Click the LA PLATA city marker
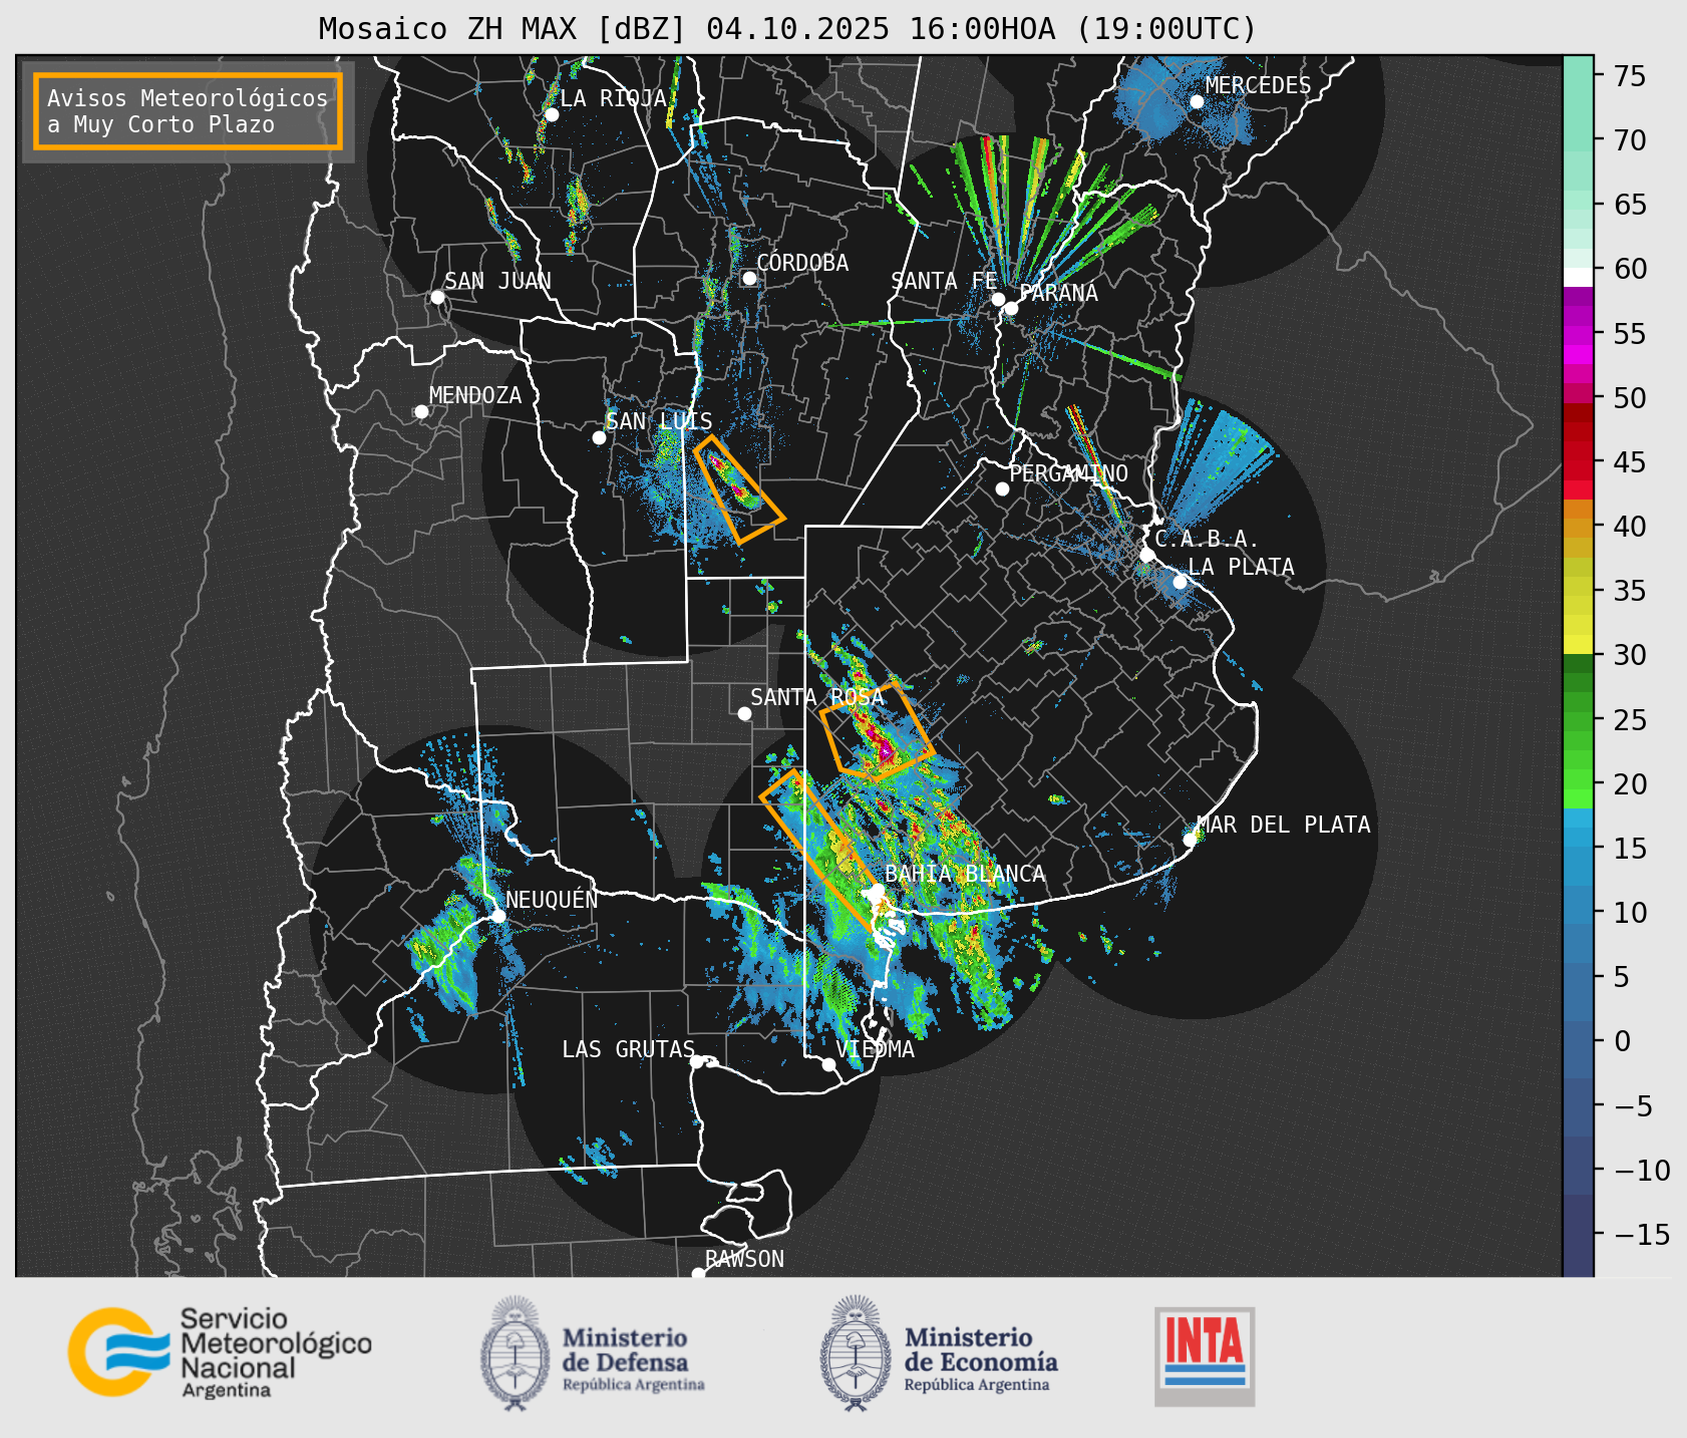The height and width of the screenshot is (1438, 1687). (1180, 582)
